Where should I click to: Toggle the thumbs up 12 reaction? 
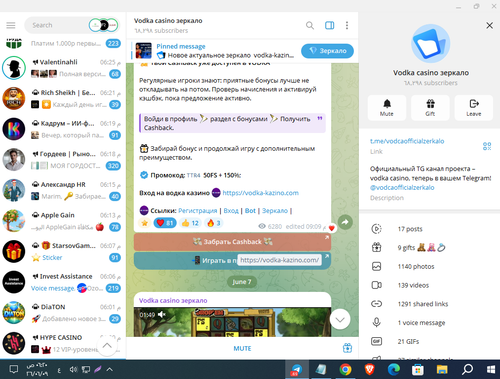click(x=190, y=223)
